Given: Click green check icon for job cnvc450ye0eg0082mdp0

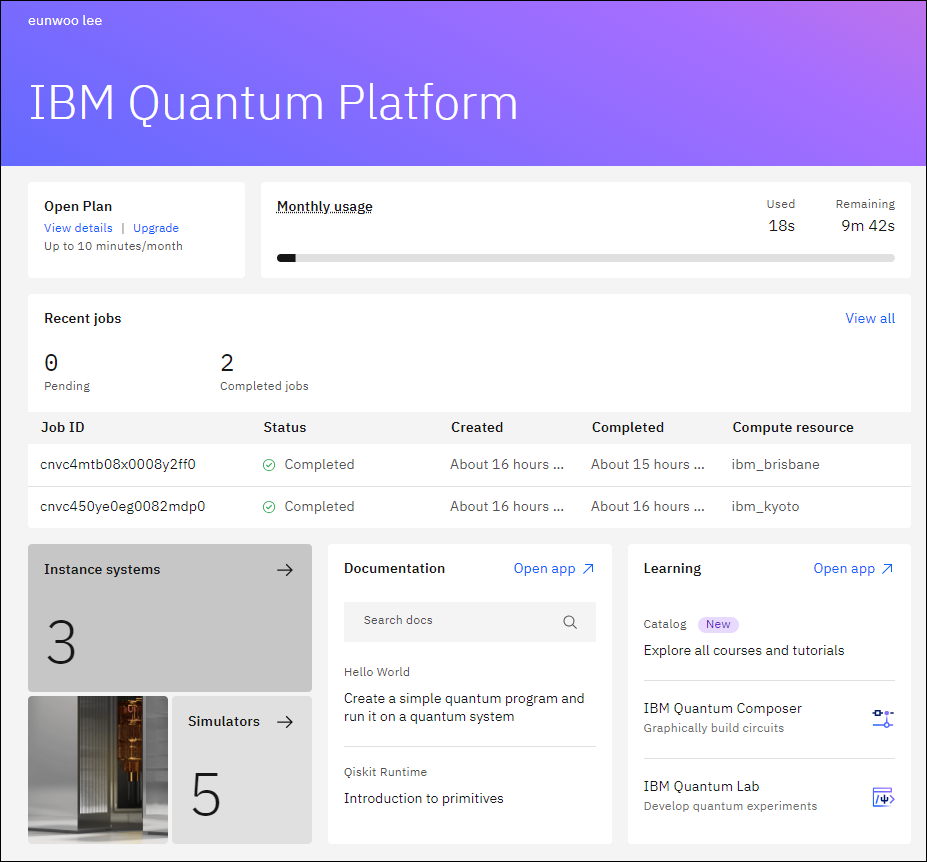Looking at the screenshot, I should pos(269,507).
